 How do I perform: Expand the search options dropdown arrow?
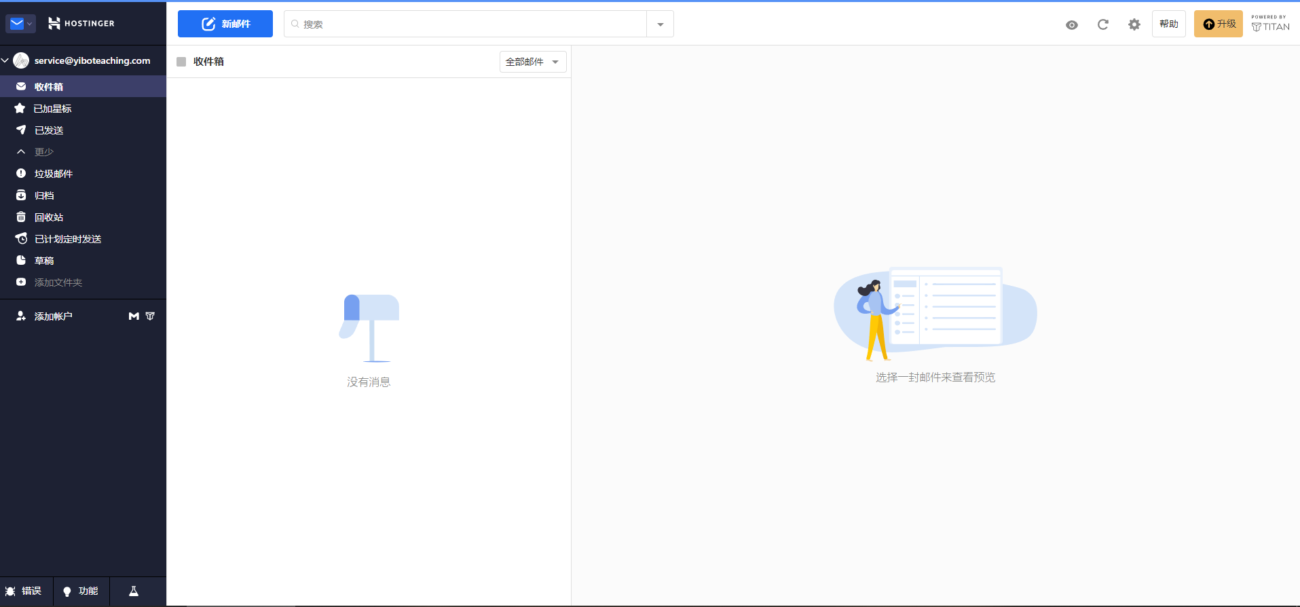click(x=660, y=24)
